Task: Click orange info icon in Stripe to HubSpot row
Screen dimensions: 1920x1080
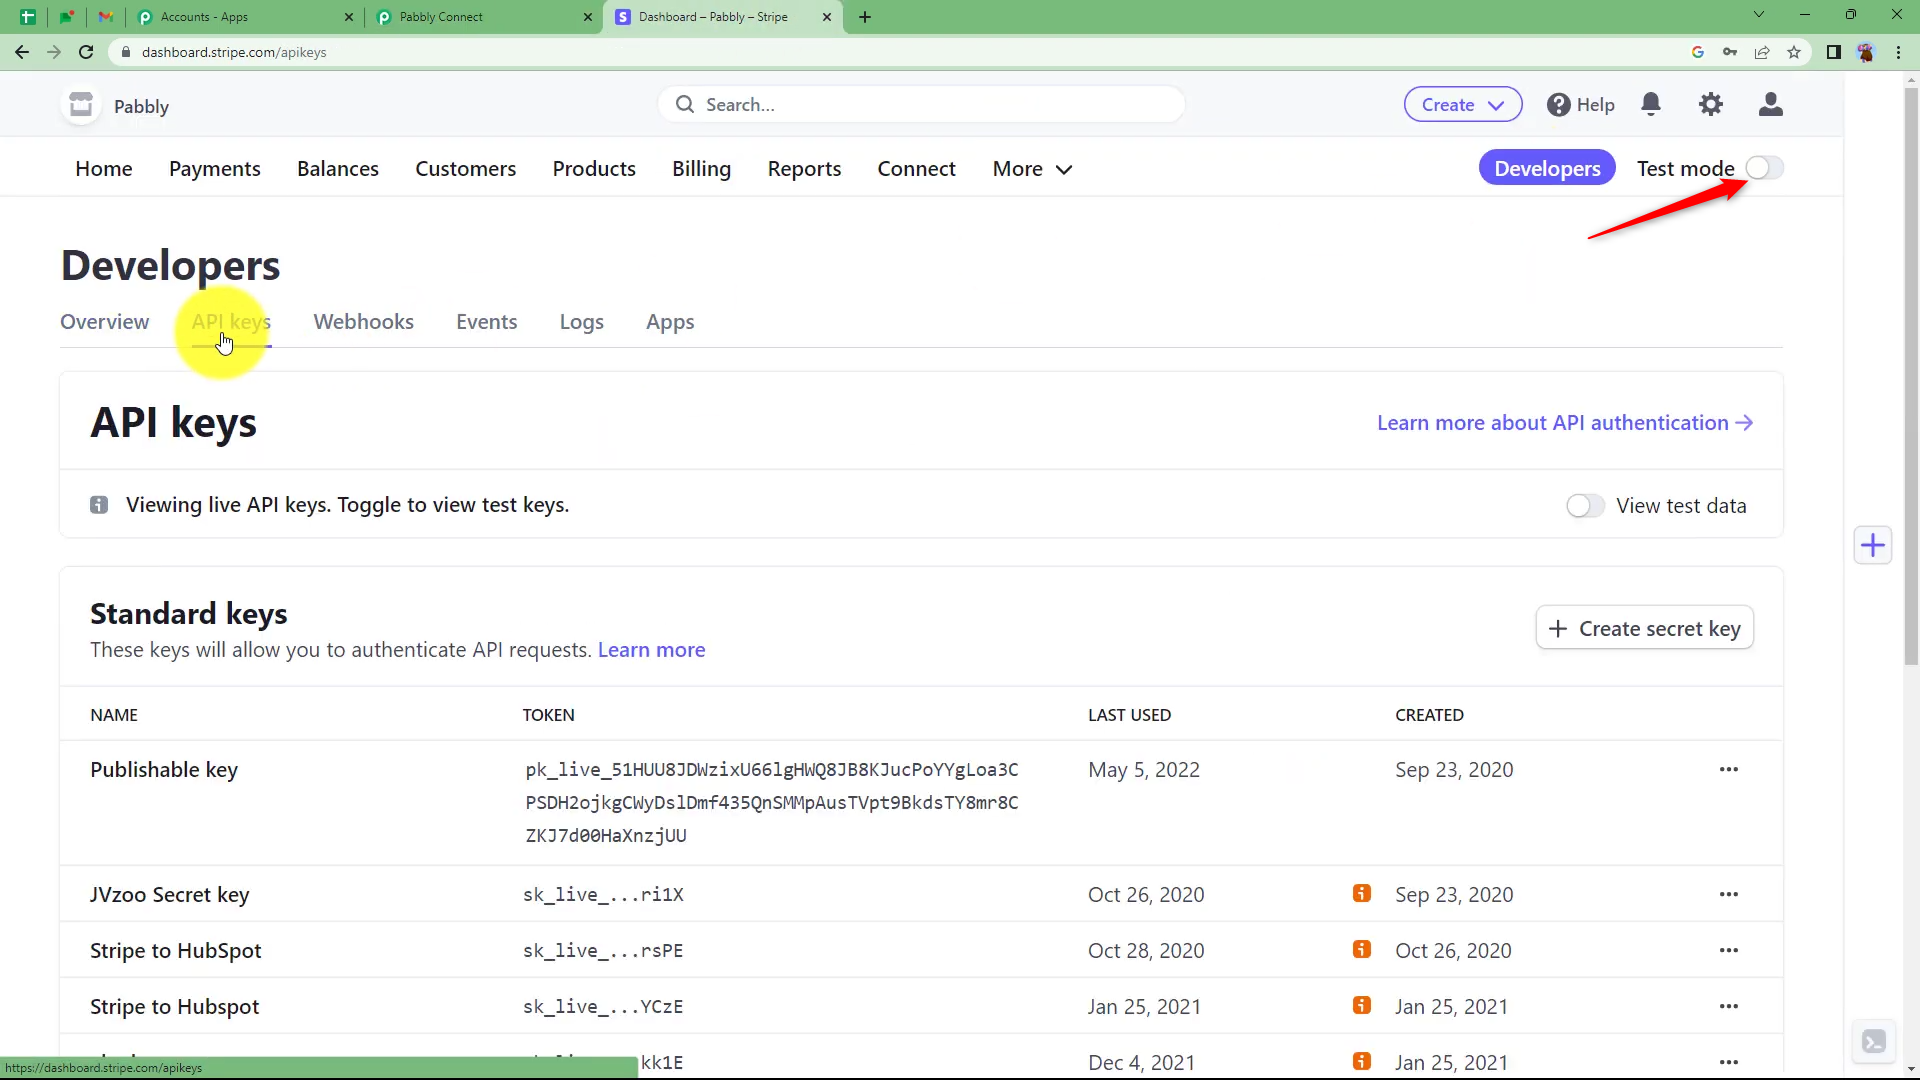Action: coord(1362,950)
